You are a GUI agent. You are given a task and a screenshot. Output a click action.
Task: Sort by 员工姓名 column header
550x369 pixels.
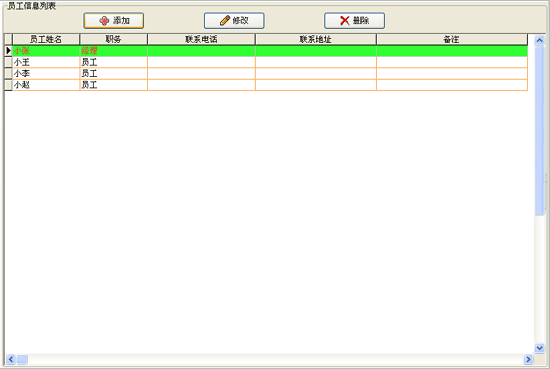coord(46,39)
